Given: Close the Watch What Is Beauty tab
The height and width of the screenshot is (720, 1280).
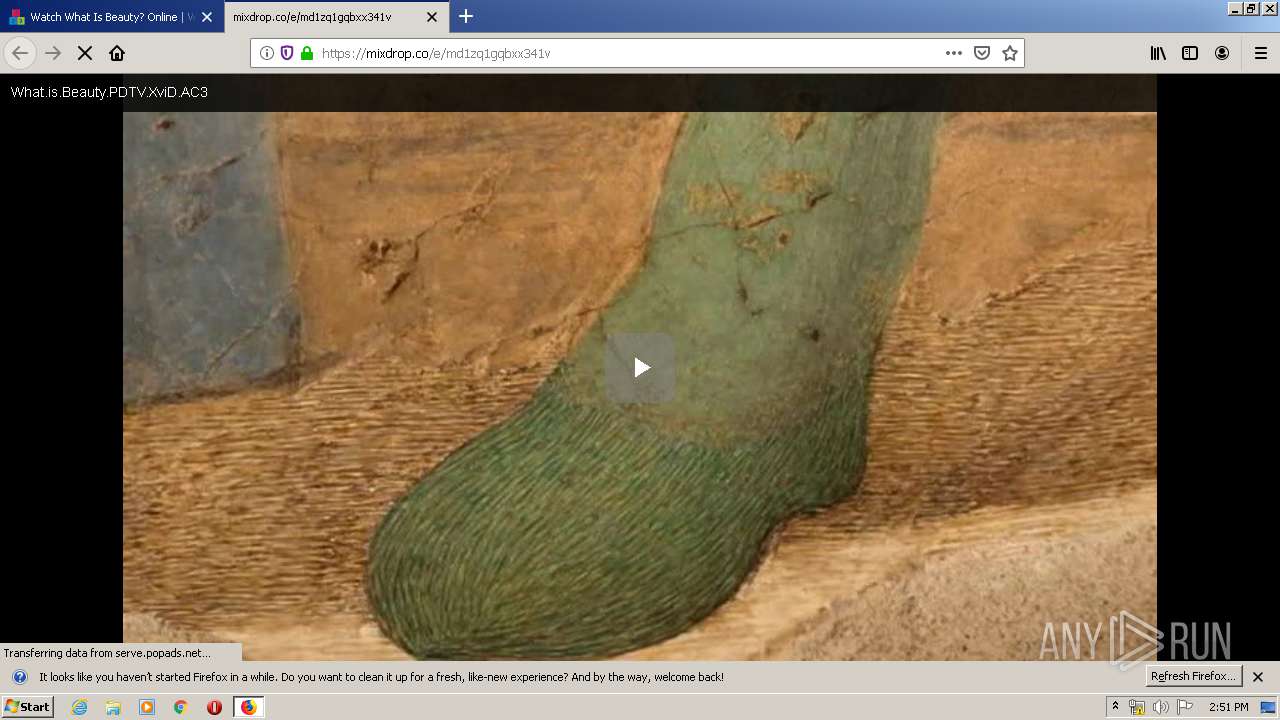Looking at the screenshot, I should tap(207, 17).
